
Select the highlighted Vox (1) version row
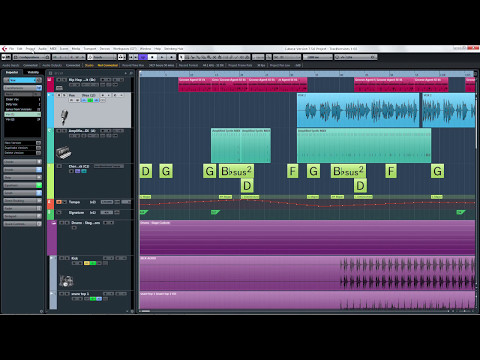click(x=22, y=114)
